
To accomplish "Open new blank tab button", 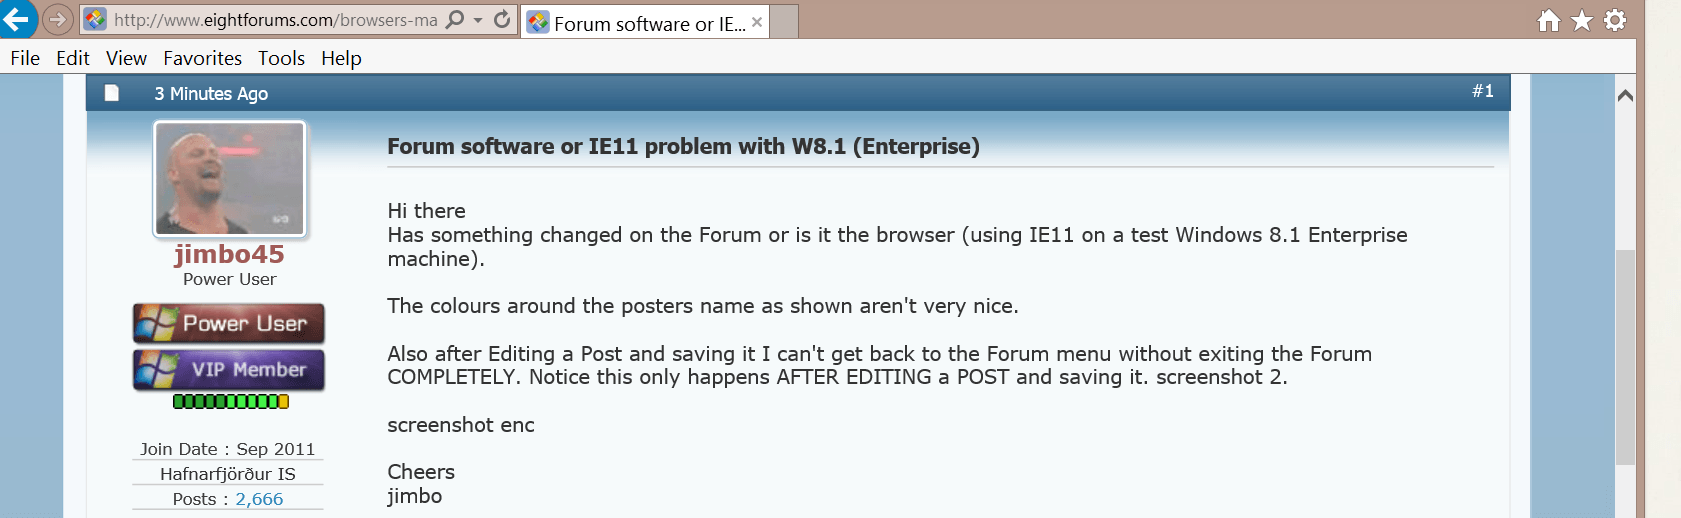I will 784,22.
